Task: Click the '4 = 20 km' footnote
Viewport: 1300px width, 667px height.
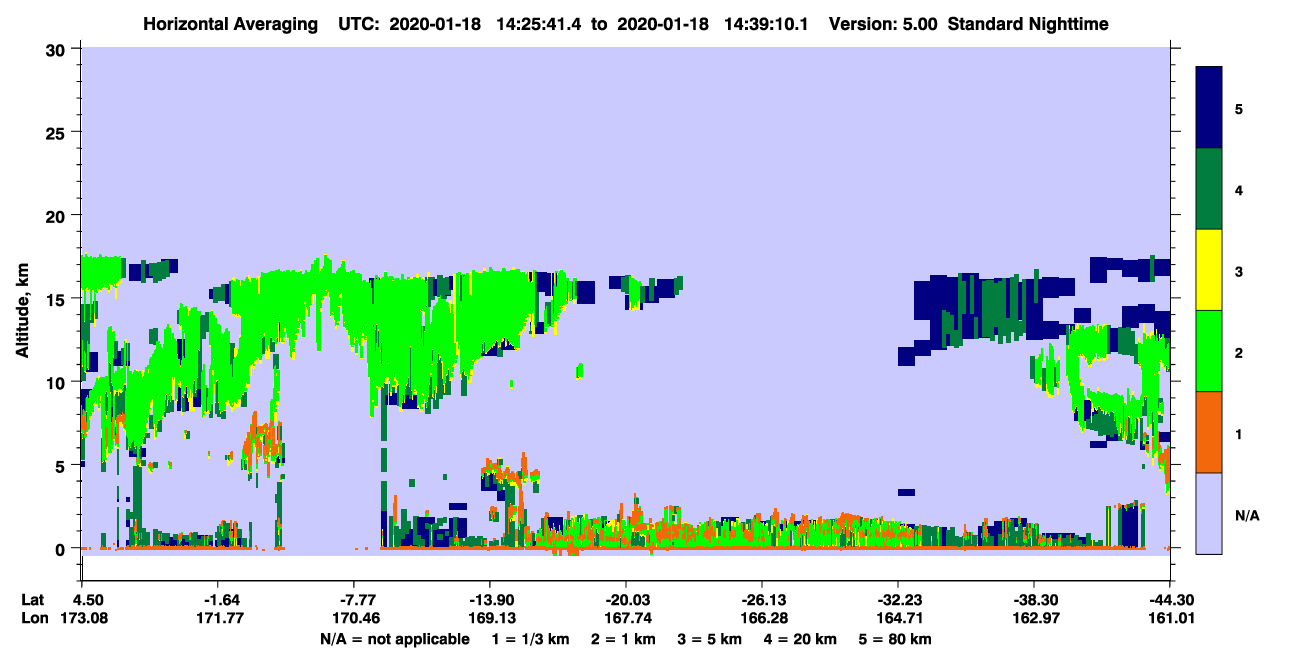Action: coord(801,639)
